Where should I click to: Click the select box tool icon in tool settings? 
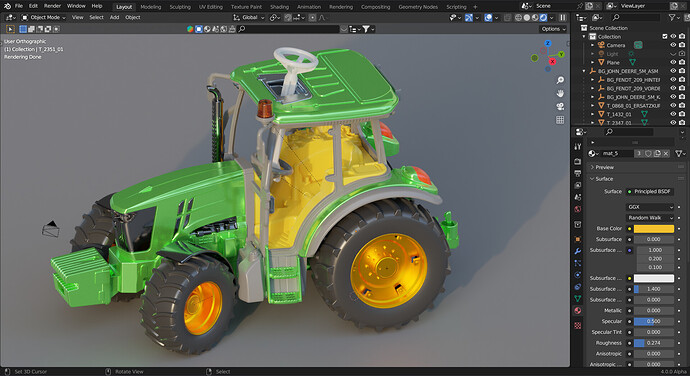tap(10, 29)
